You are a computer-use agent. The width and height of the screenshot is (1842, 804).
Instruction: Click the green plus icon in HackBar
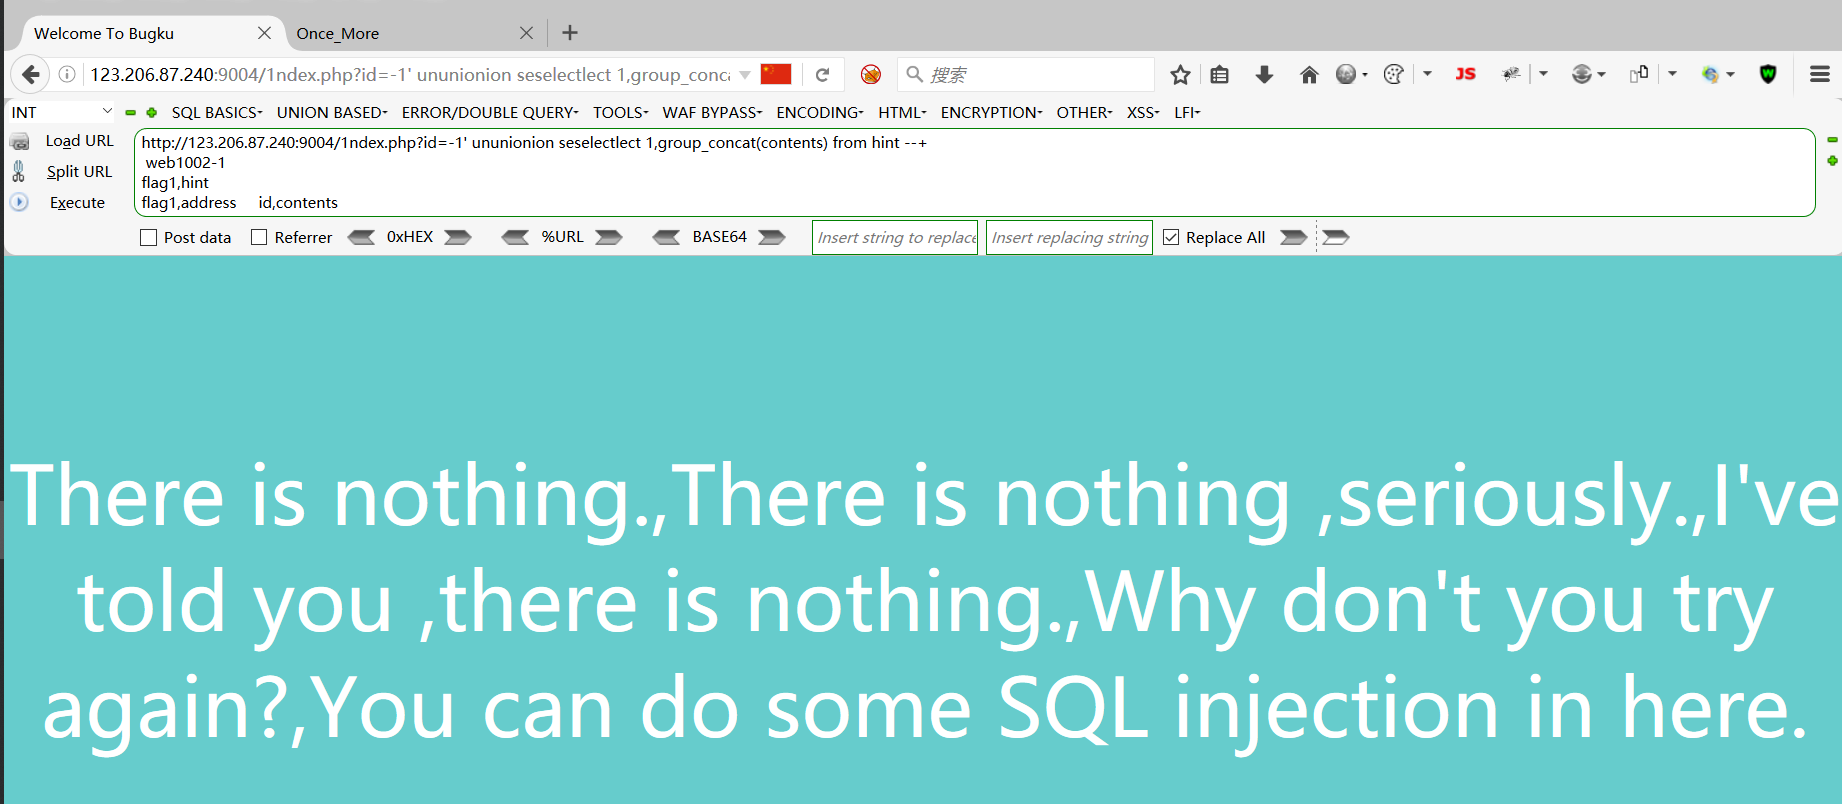click(x=152, y=113)
